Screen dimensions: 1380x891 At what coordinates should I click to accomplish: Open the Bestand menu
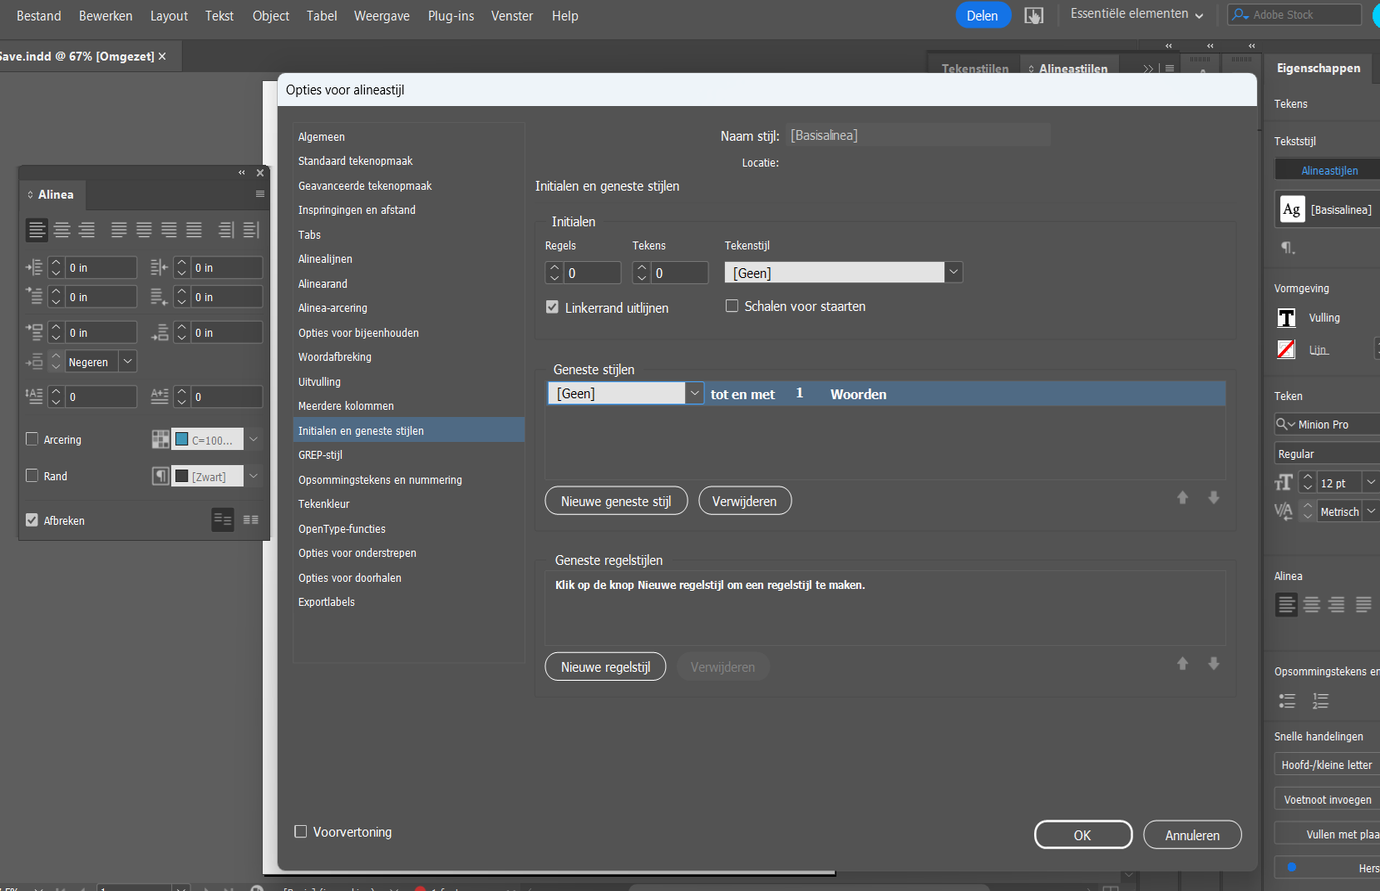(x=39, y=16)
